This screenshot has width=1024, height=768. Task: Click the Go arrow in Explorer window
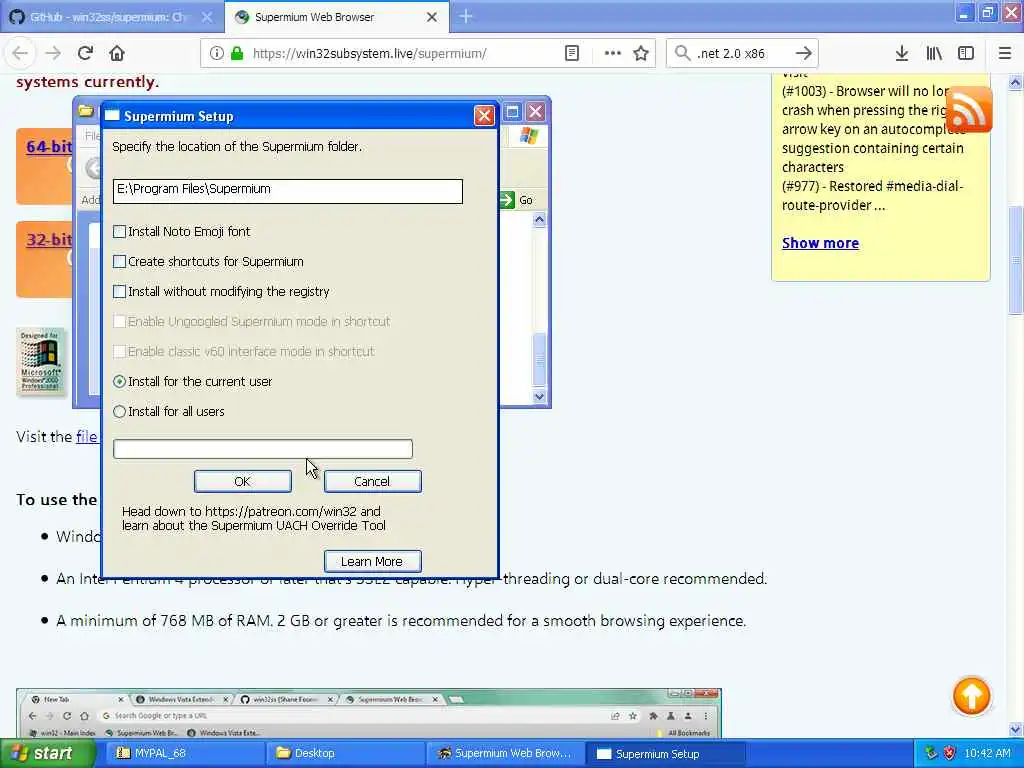pos(507,200)
